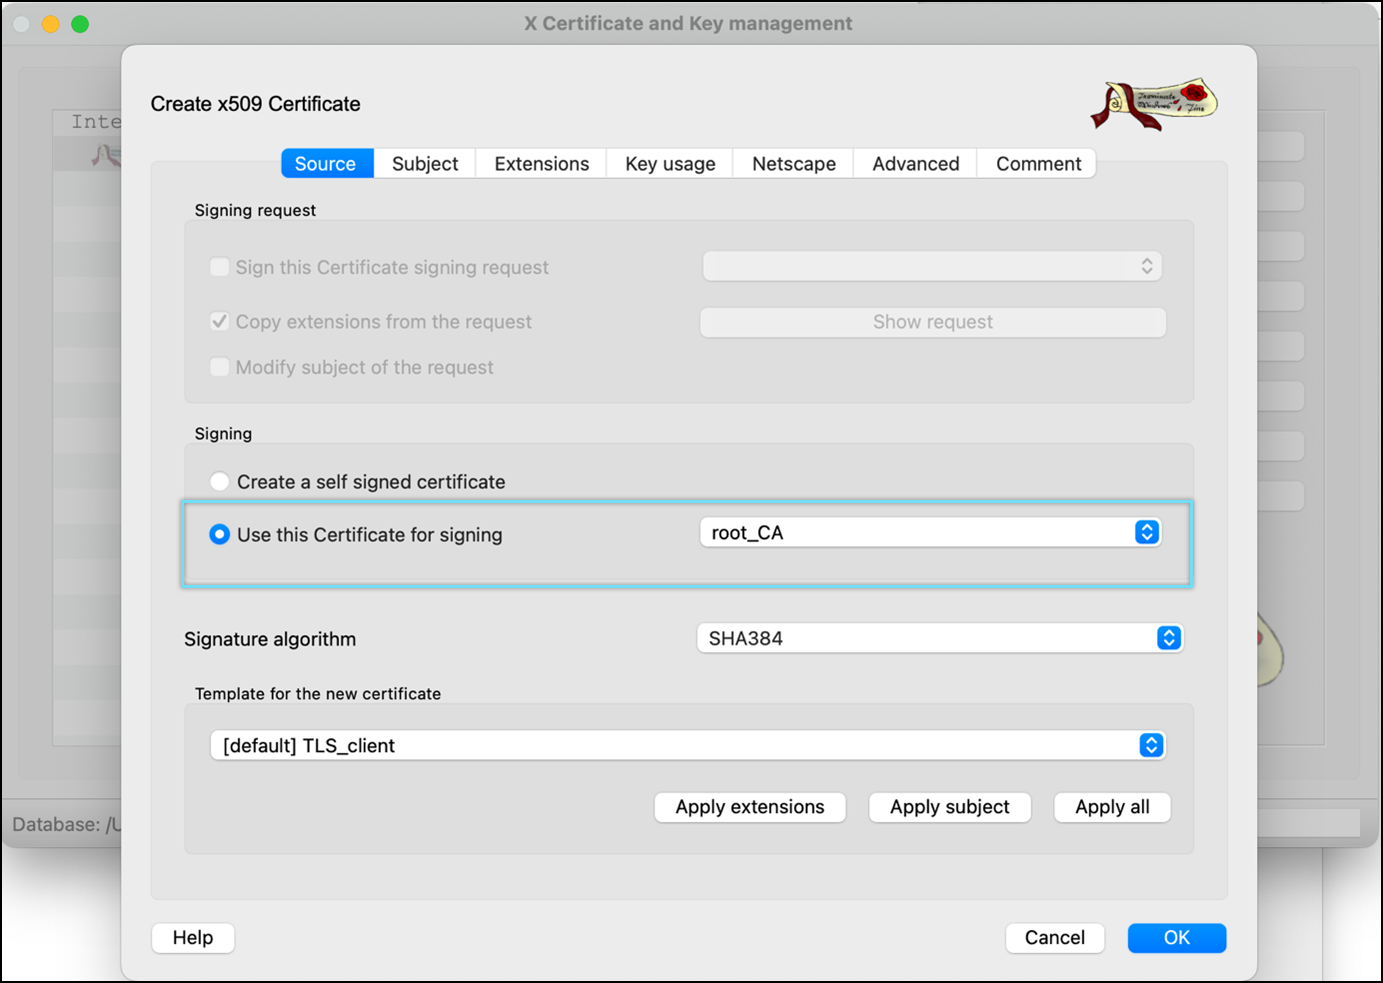Open the Extensions tab
1383x983 pixels.
click(x=541, y=164)
